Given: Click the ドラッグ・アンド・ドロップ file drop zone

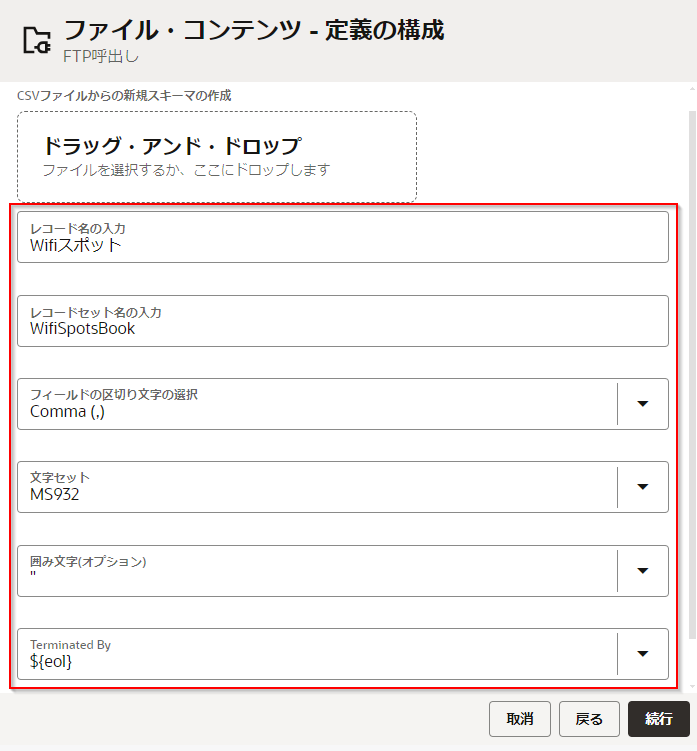Looking at the screenshot, I should pos(216,157).
